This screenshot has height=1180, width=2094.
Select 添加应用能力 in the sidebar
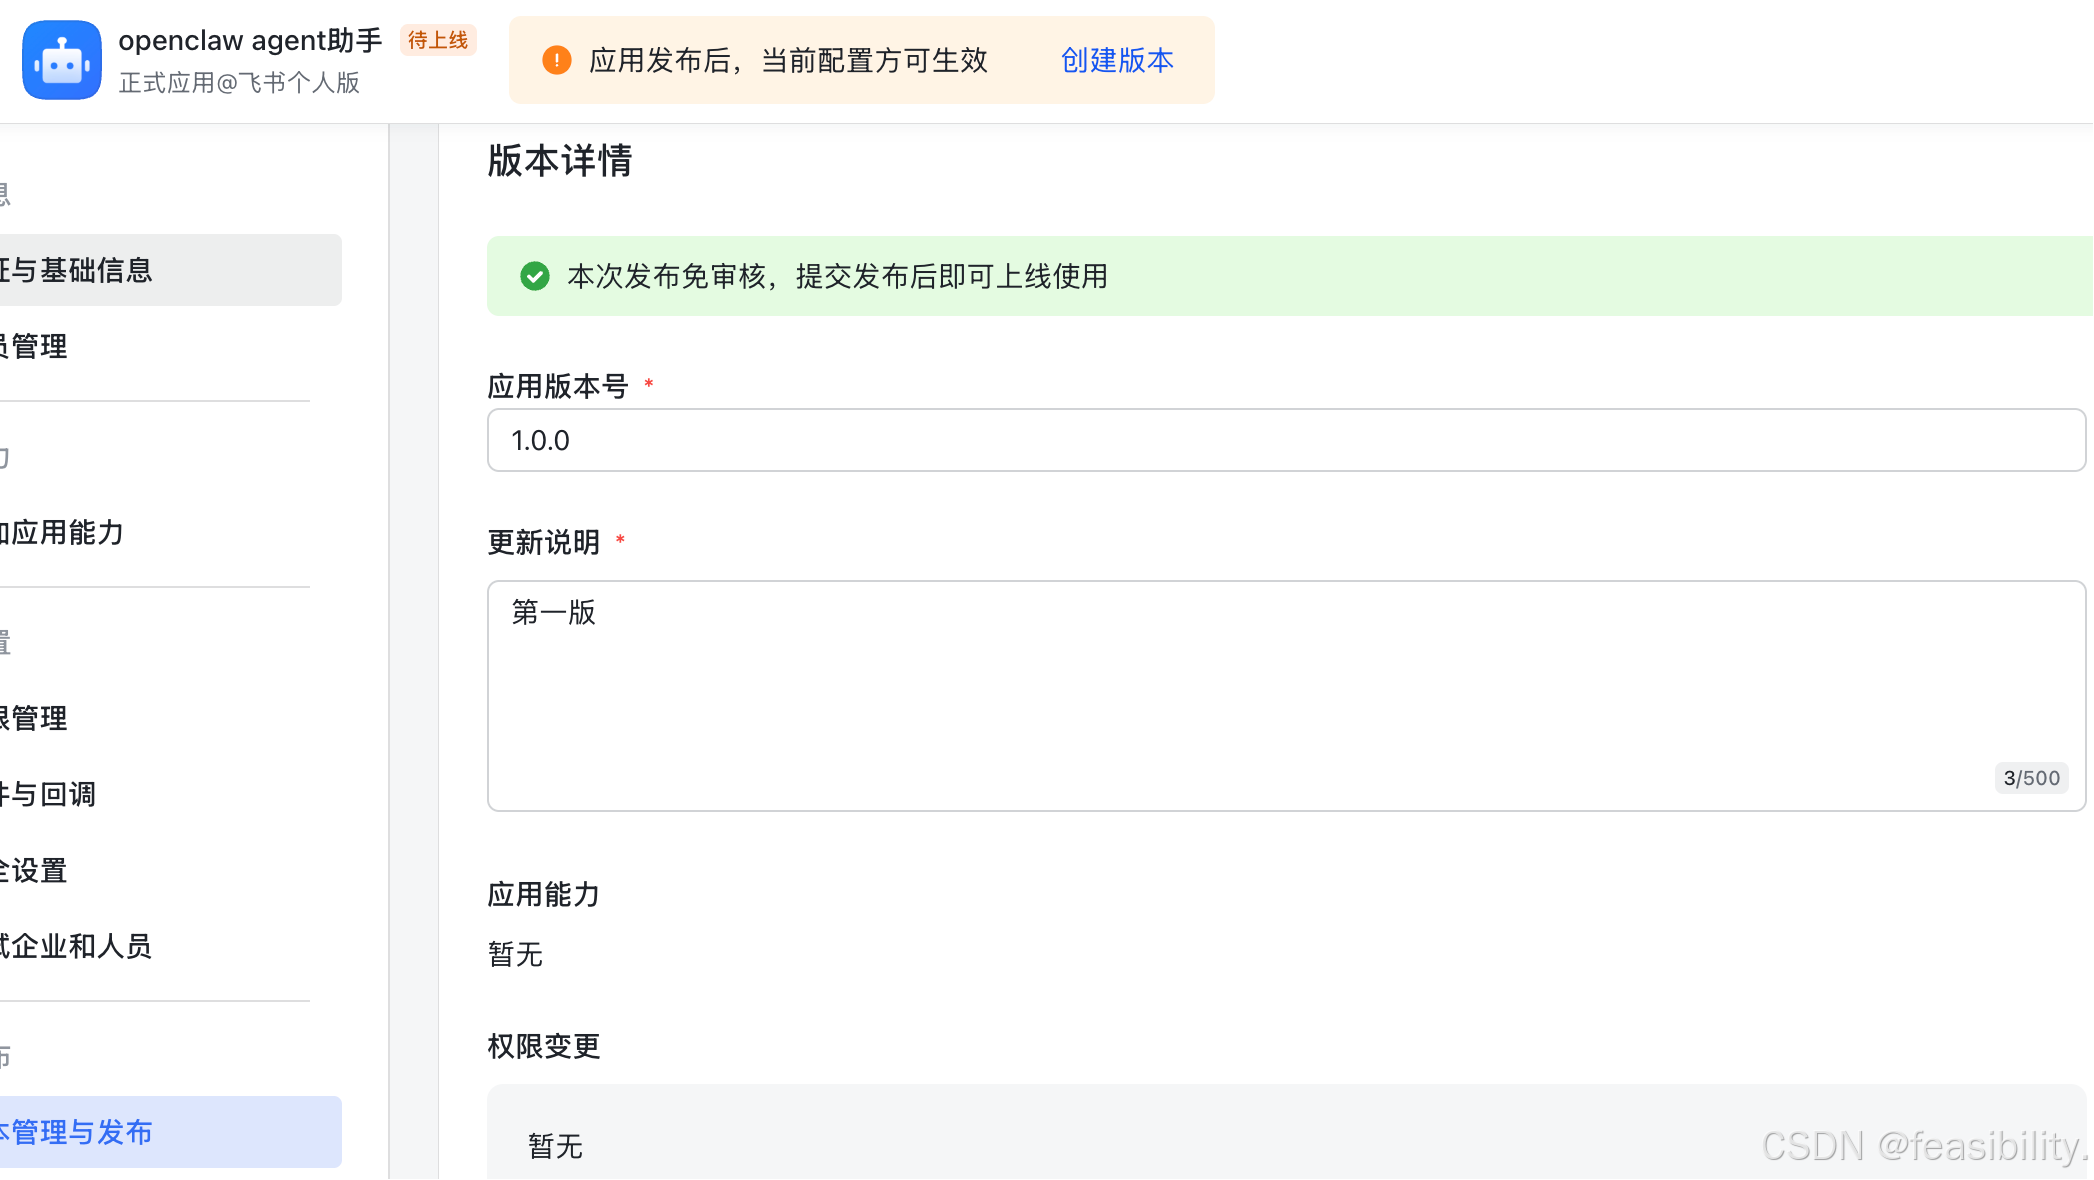(62, 533)
